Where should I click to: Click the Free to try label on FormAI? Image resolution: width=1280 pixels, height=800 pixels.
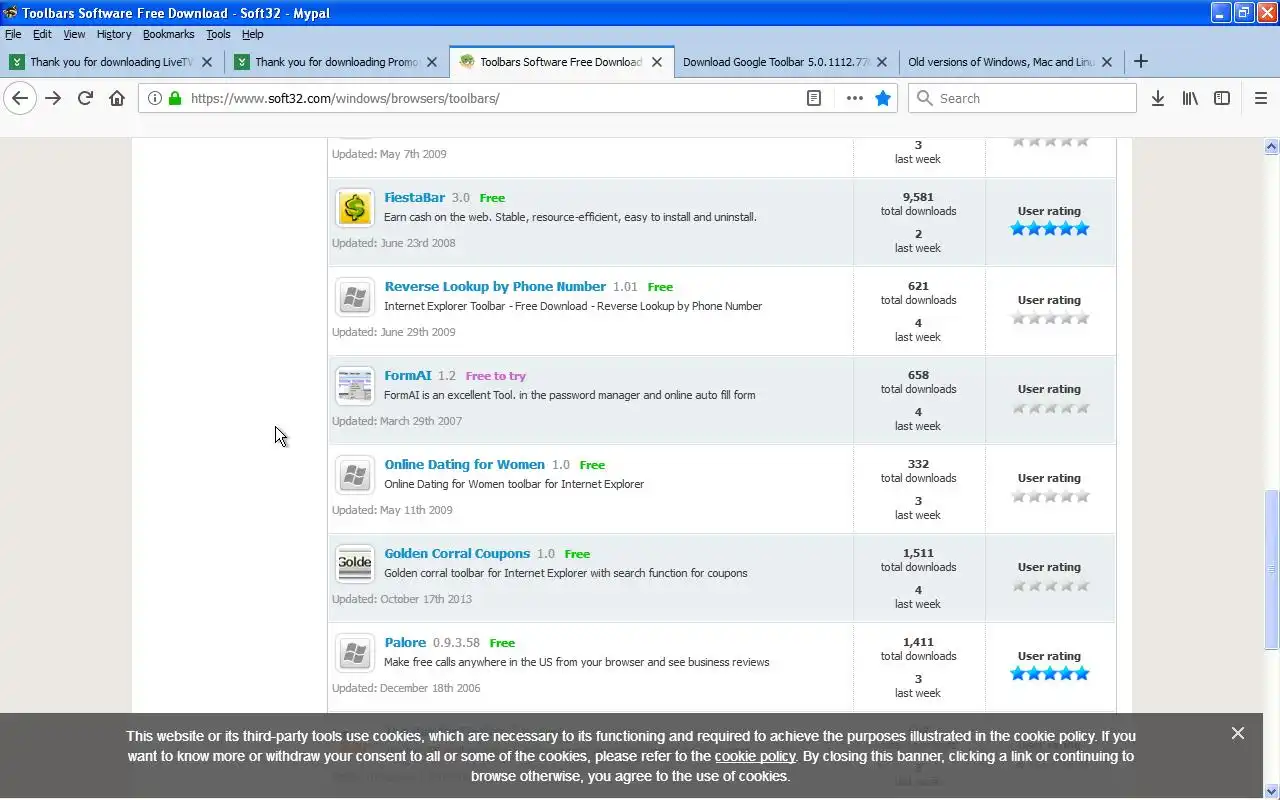[495, 376]
